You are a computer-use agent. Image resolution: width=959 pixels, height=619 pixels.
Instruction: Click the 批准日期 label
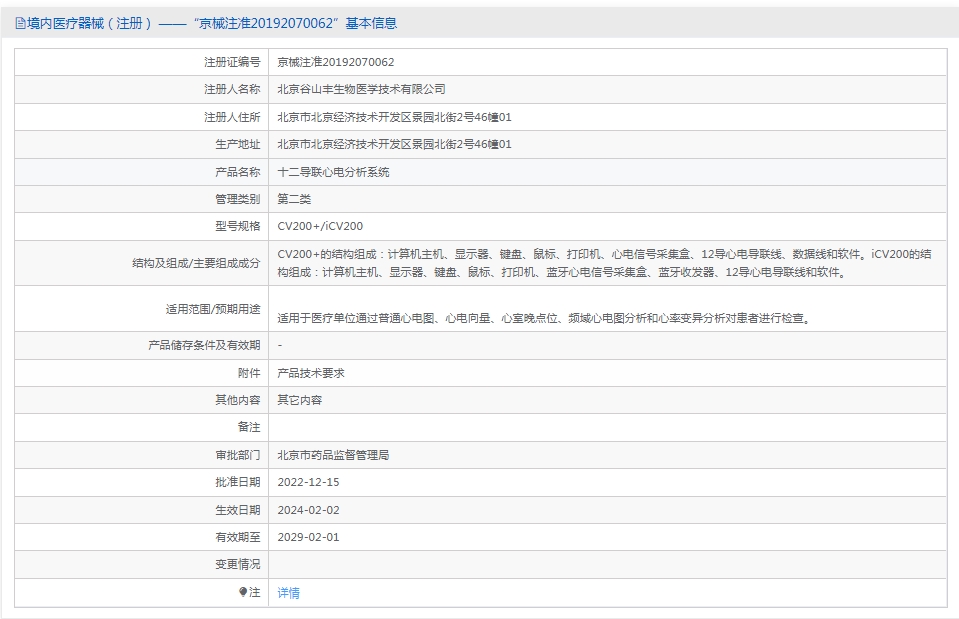pyautogui.click(x=238, y=482)
